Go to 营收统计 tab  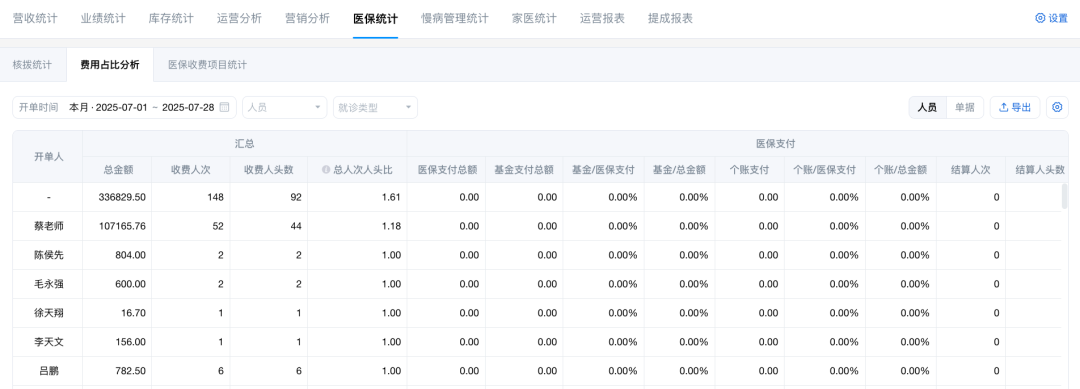(x=35, y=19)
